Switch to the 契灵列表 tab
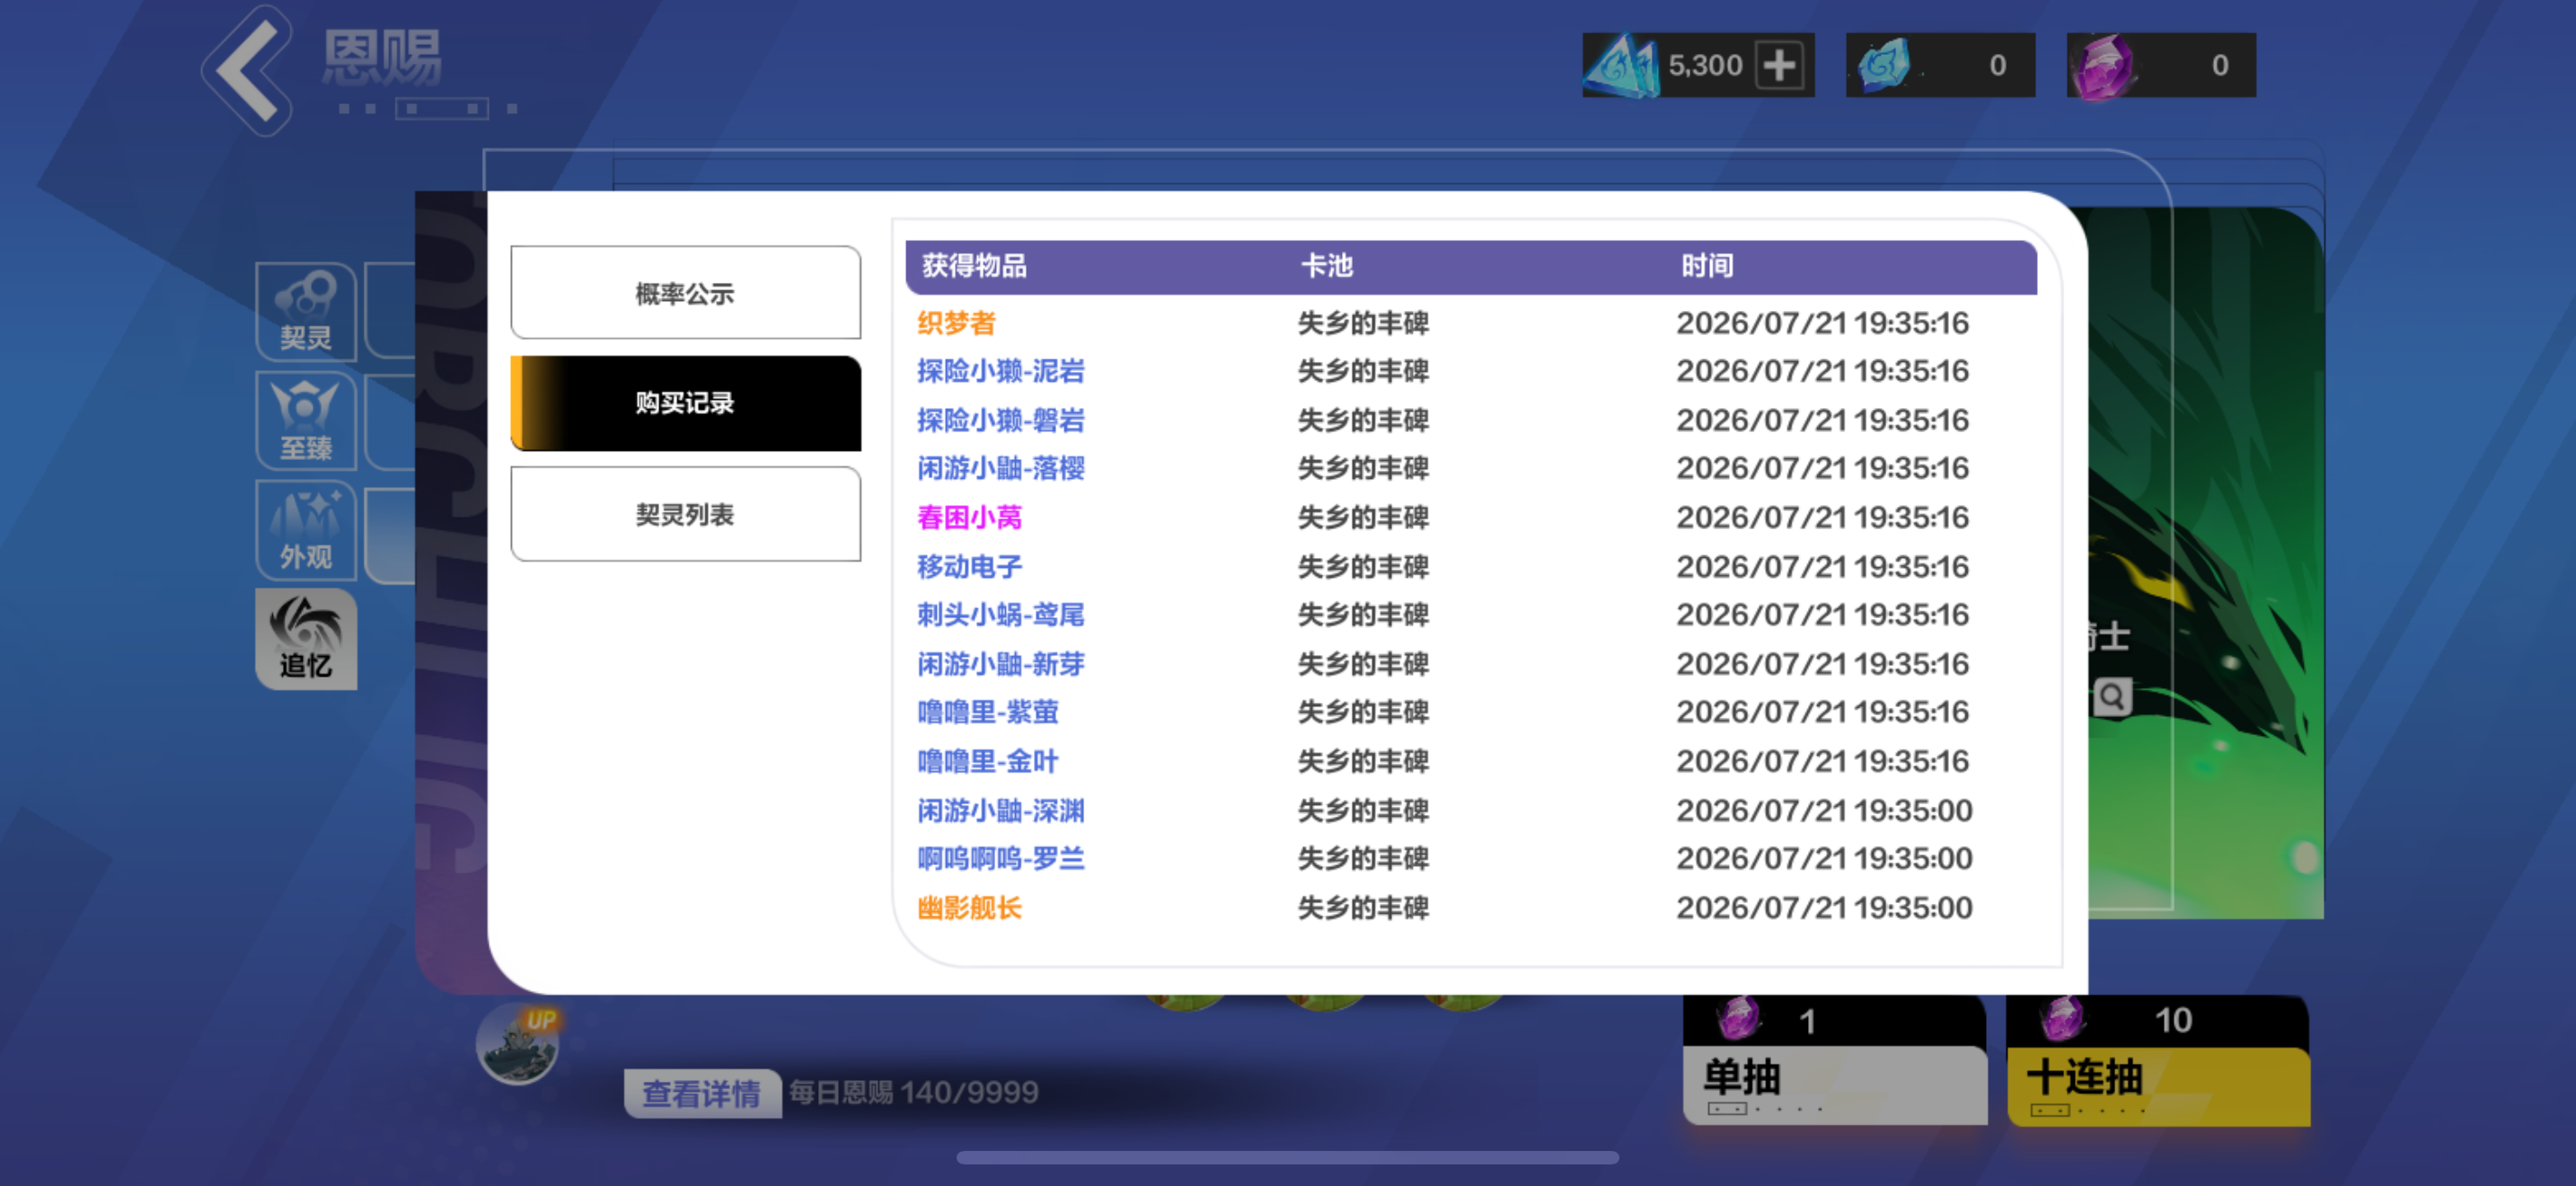 pos(685,514)
